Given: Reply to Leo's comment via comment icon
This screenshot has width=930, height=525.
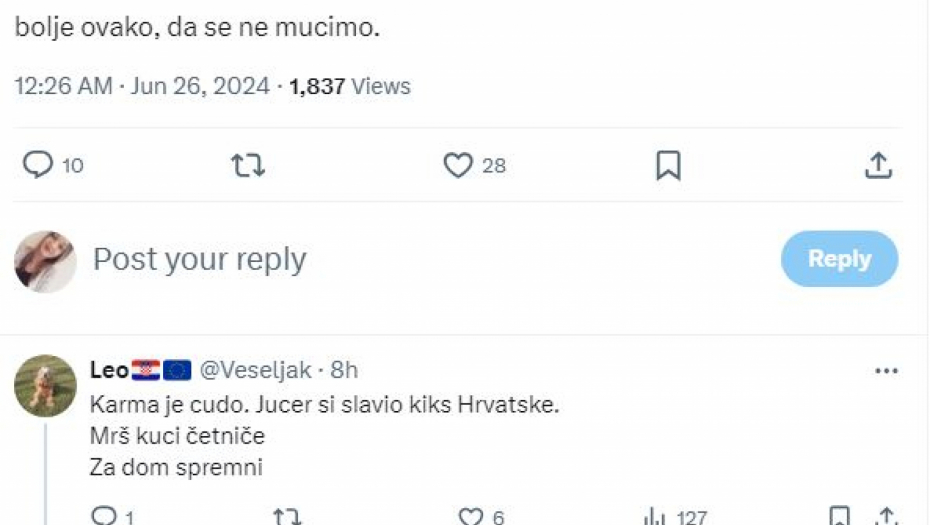Looking at the screenshot, I should pyautogui.click(x=104, y=517).
